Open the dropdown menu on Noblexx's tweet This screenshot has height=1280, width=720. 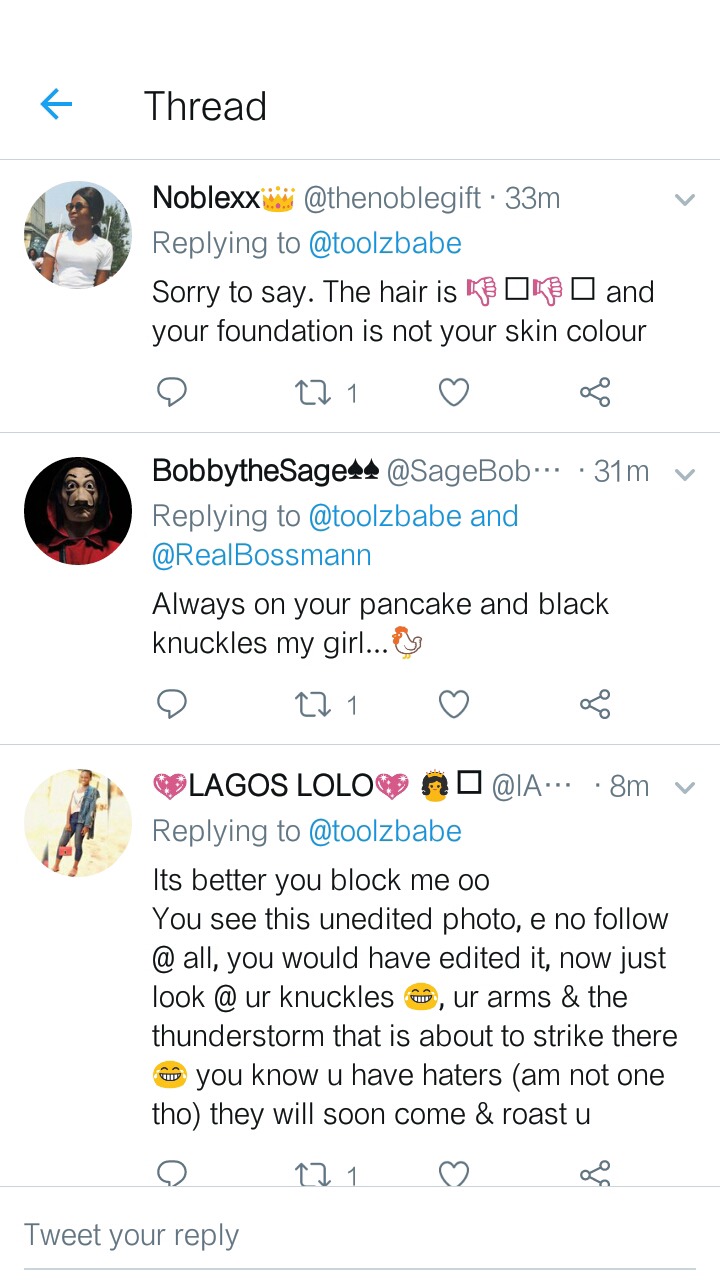click(684, 200)
